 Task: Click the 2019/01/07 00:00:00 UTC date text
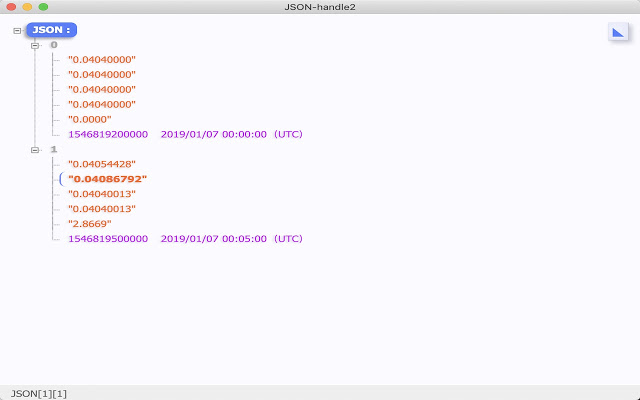[231, 134]
